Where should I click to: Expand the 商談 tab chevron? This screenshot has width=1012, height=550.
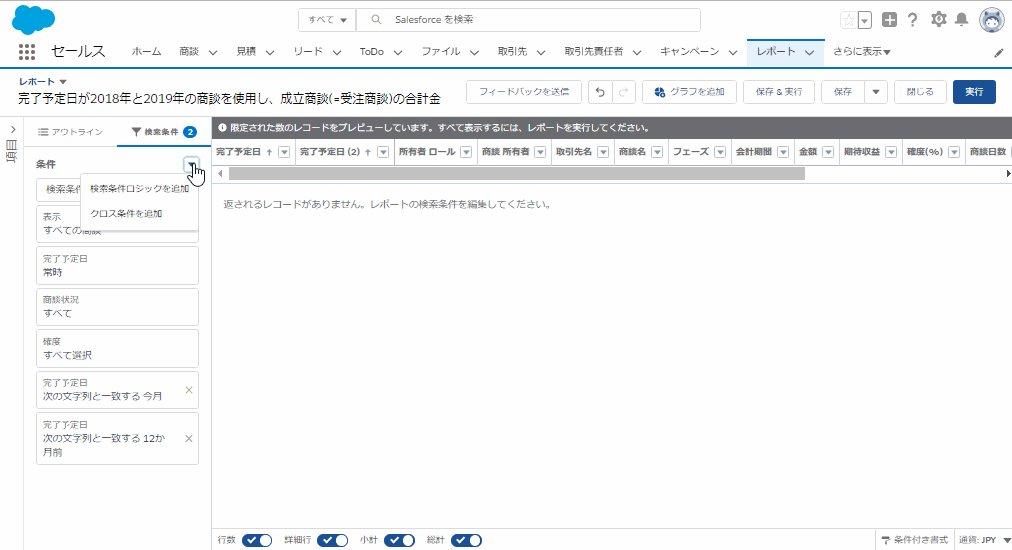(212, 52)
